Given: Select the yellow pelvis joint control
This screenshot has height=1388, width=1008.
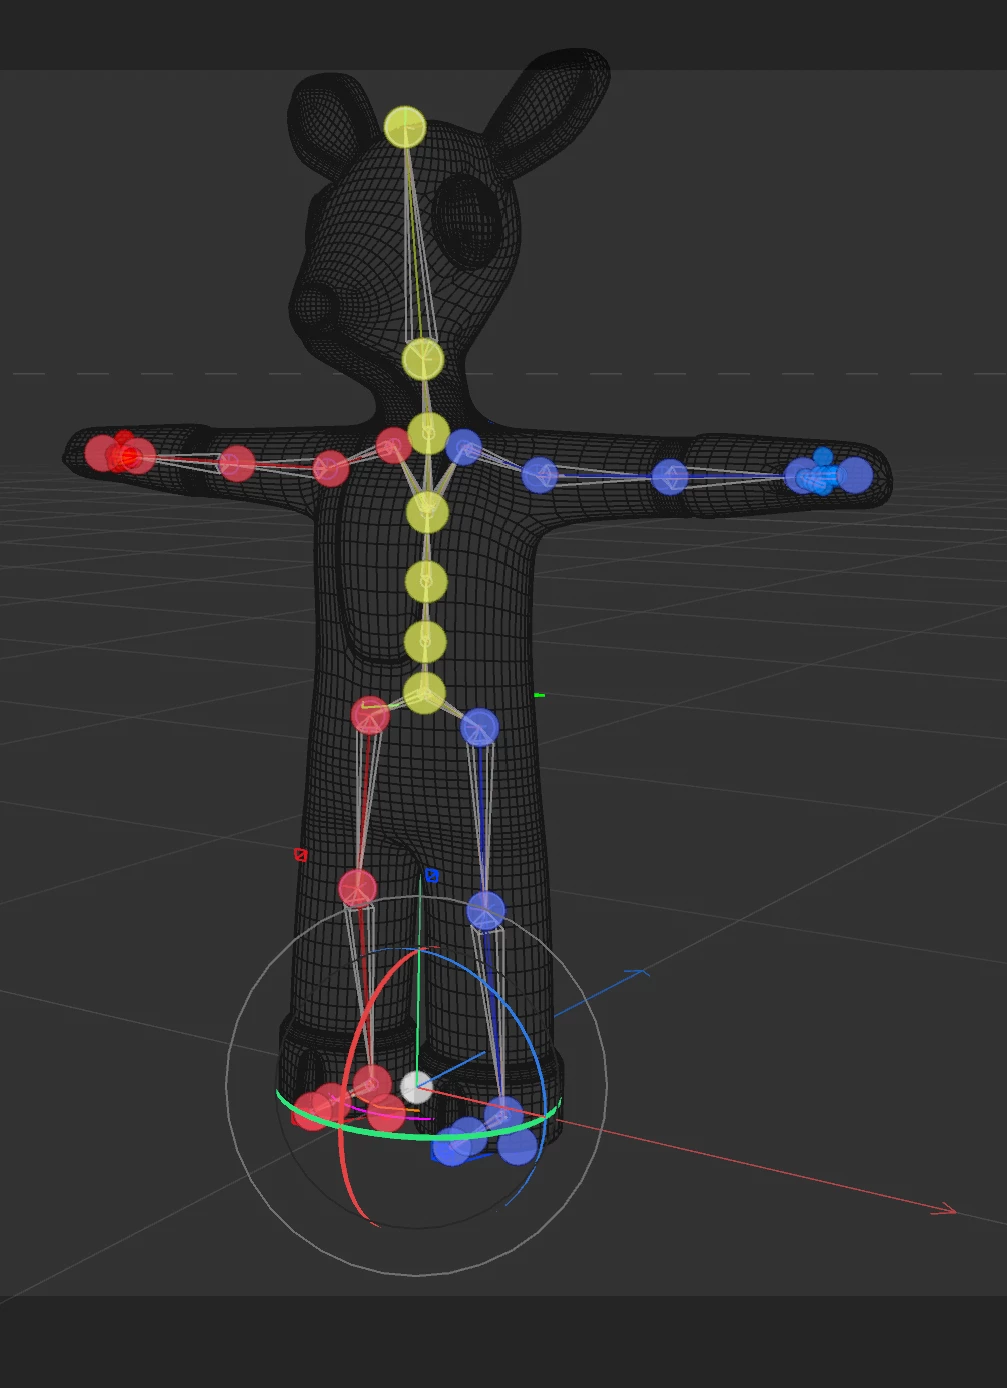Looking at the screenshot, I should pos(427,691).
